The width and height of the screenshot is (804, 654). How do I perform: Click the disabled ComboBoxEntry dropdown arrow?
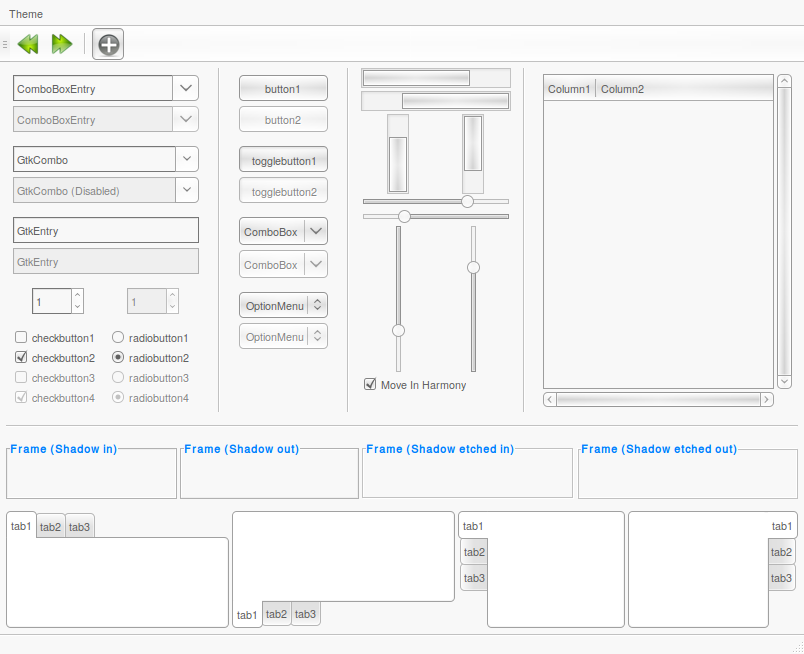186,119
